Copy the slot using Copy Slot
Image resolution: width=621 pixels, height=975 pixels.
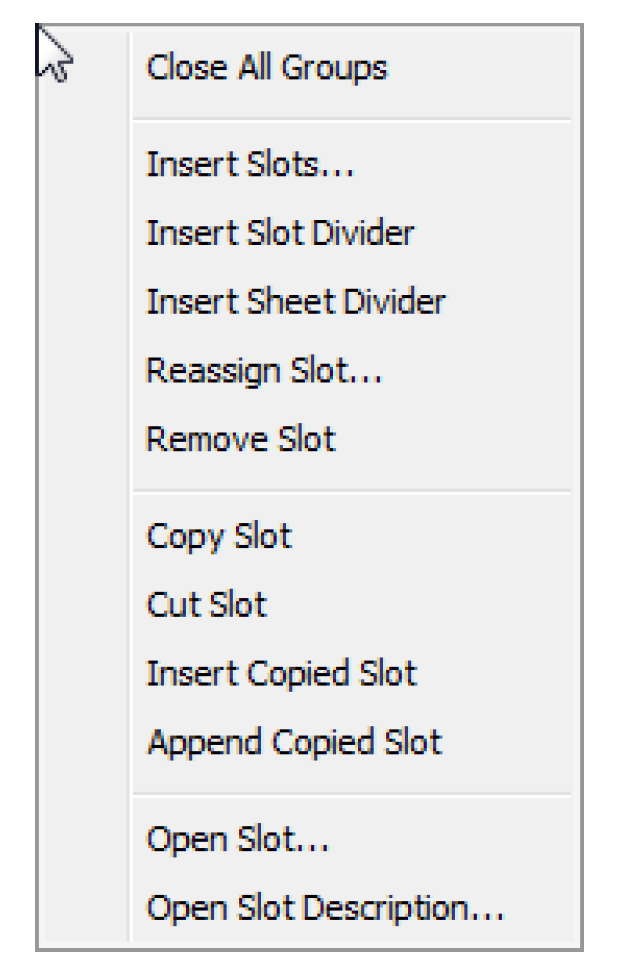309,537
